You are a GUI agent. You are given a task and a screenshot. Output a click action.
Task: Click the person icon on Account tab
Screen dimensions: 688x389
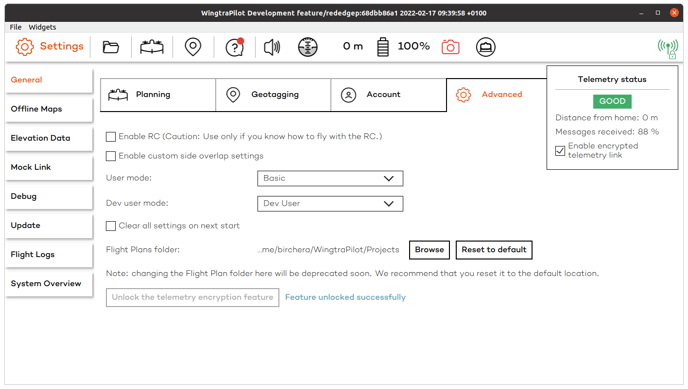pos(348,95)
